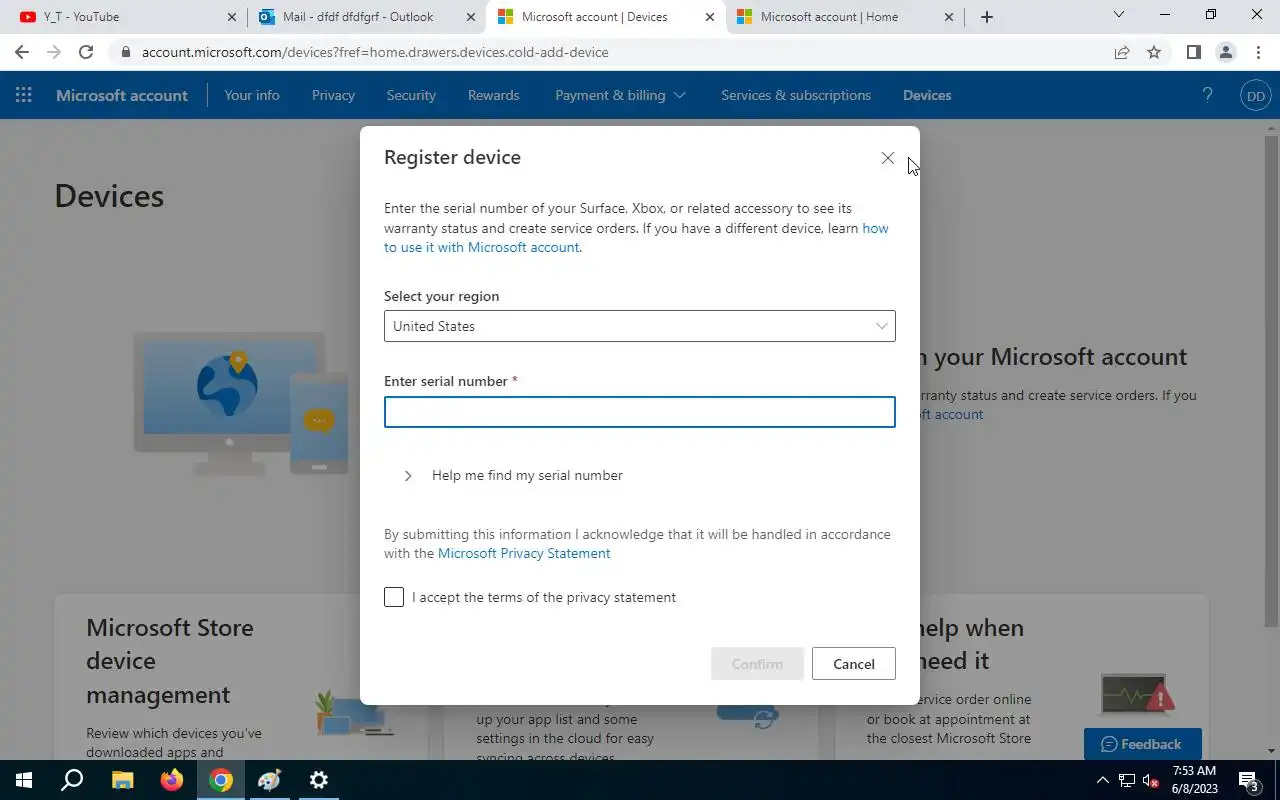1280x800 pixels.
Task: Open the Windows Start menu
Action: click(x=24, y=780)
